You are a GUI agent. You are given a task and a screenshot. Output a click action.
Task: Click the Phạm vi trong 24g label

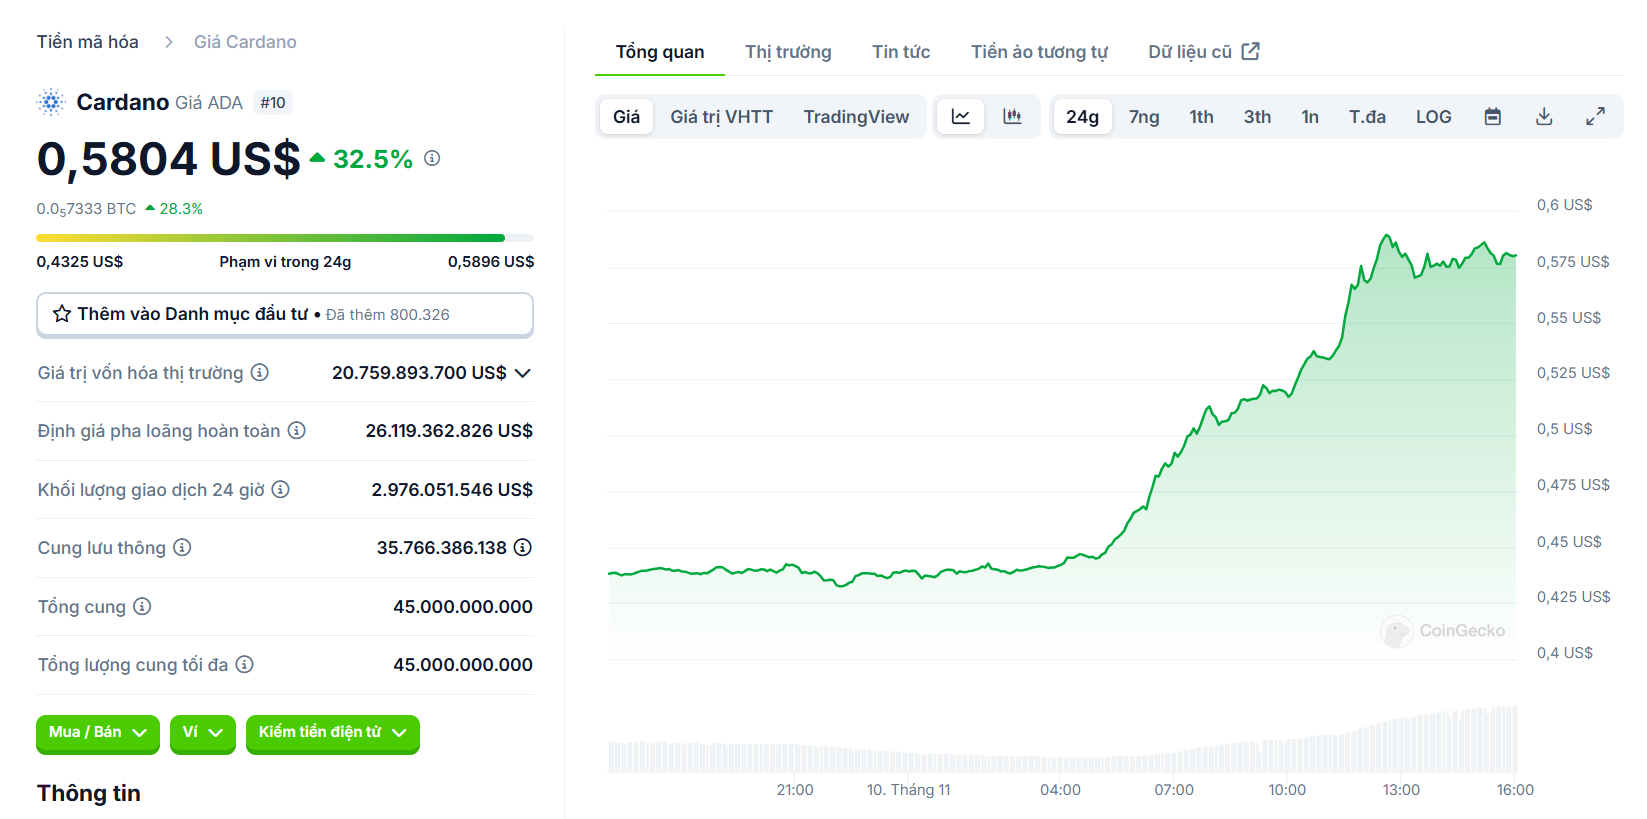click(285, 262)
